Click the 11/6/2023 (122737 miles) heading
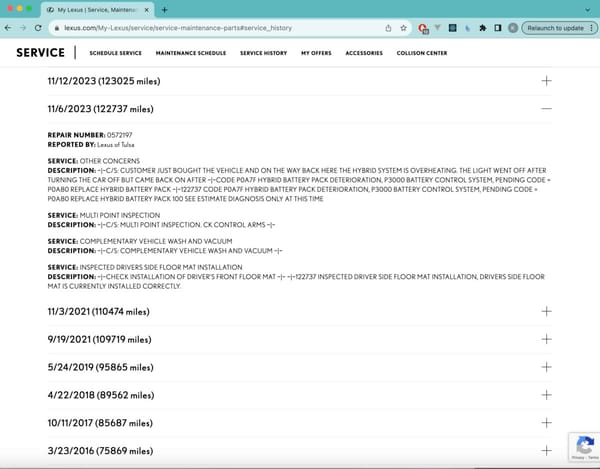Viewport: 600px width, 469px height. tap(100, 109)
